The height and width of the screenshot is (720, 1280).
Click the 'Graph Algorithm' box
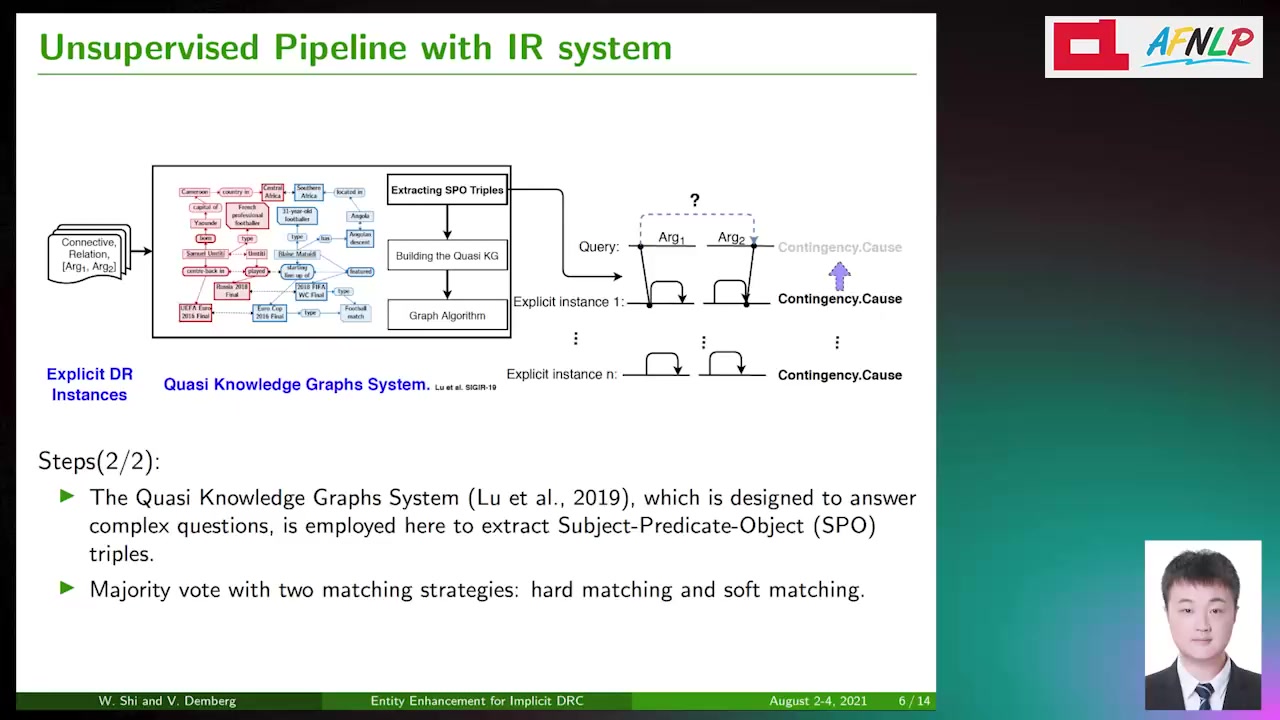pyautogui.click(x=447, y=315)
